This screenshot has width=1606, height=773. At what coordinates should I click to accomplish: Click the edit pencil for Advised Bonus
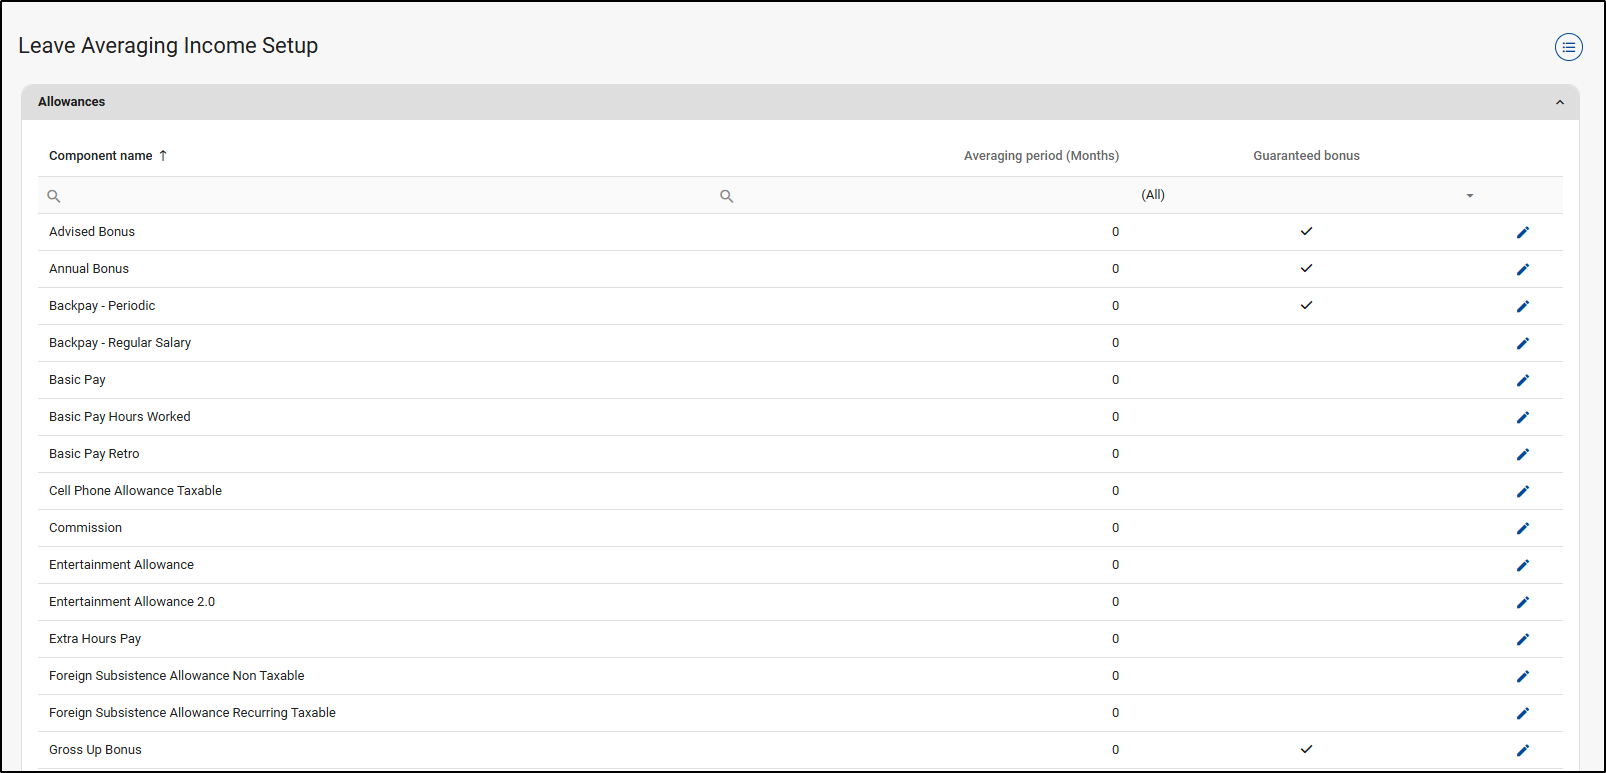[x=1522, y=232]
